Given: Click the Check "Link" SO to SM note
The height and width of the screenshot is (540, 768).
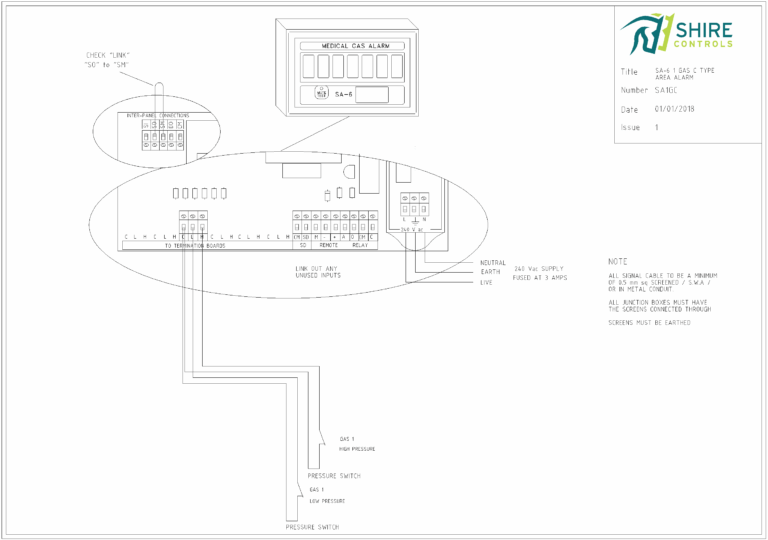Looking at the screenshot, I should (x=107, y=59).
